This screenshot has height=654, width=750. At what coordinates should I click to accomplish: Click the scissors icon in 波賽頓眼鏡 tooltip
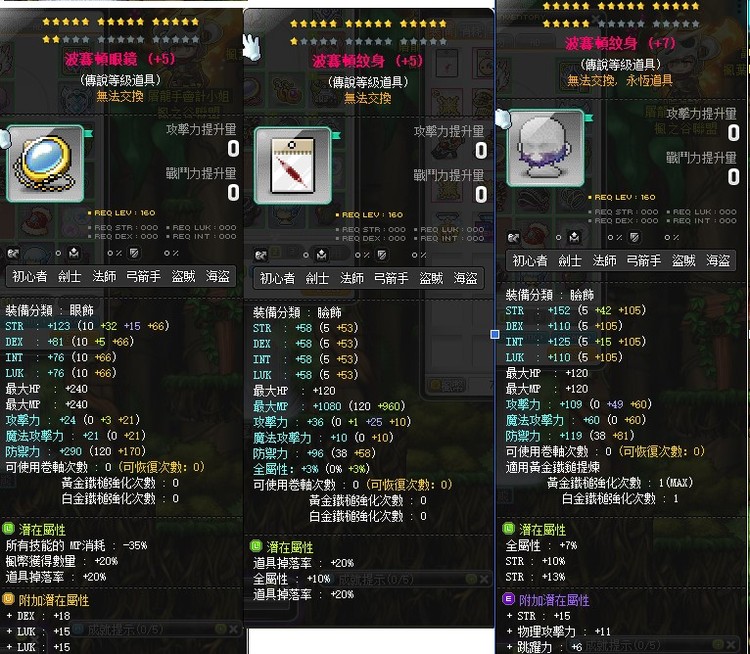[13, 253]
